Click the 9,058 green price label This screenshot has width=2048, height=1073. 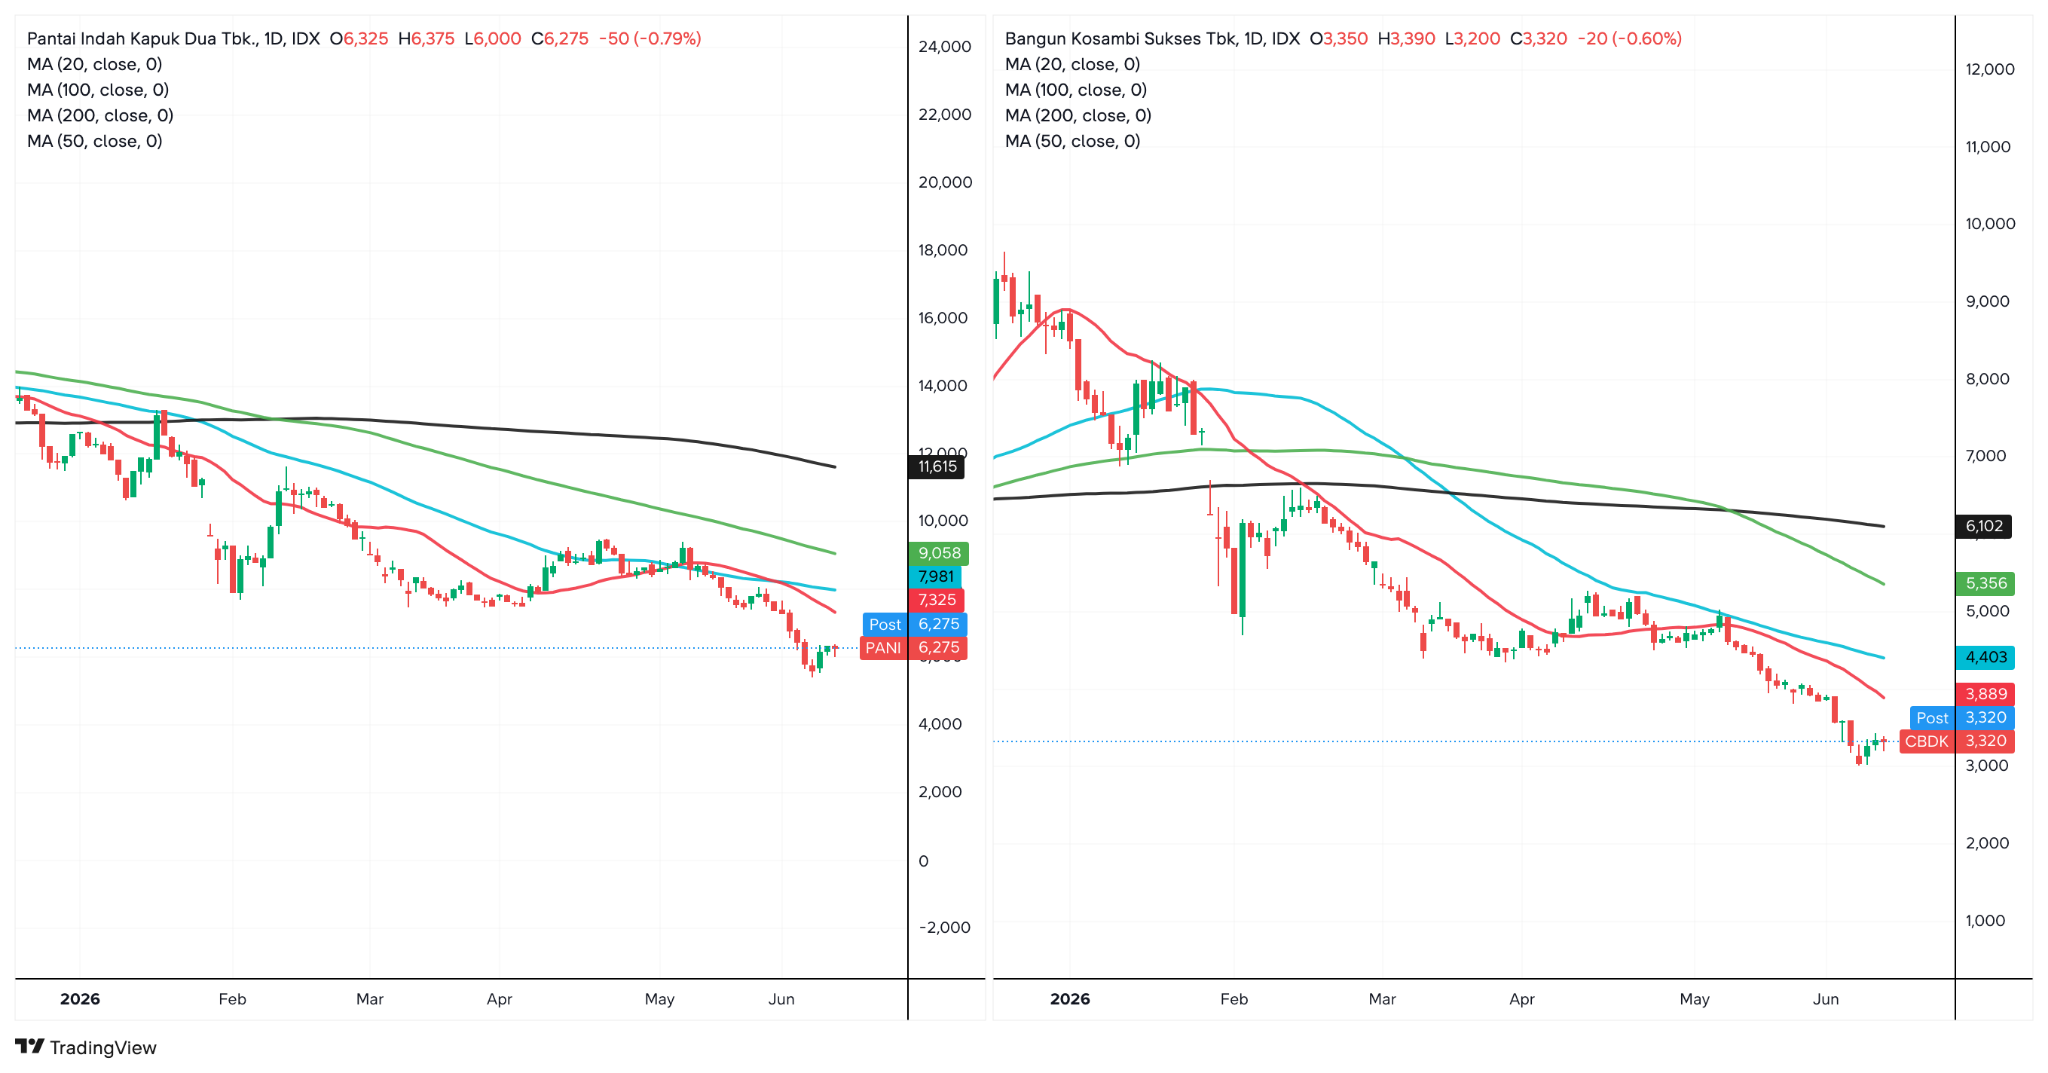point(939,553)
